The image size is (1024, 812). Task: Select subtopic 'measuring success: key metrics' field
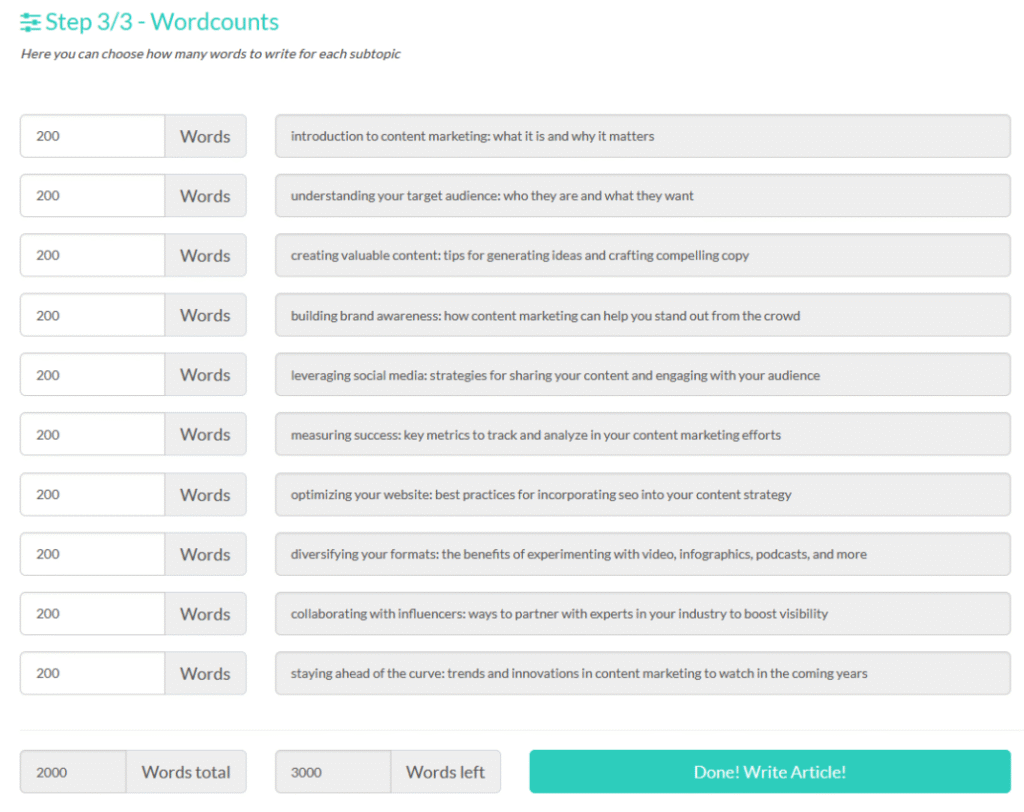tap(643, 434)
